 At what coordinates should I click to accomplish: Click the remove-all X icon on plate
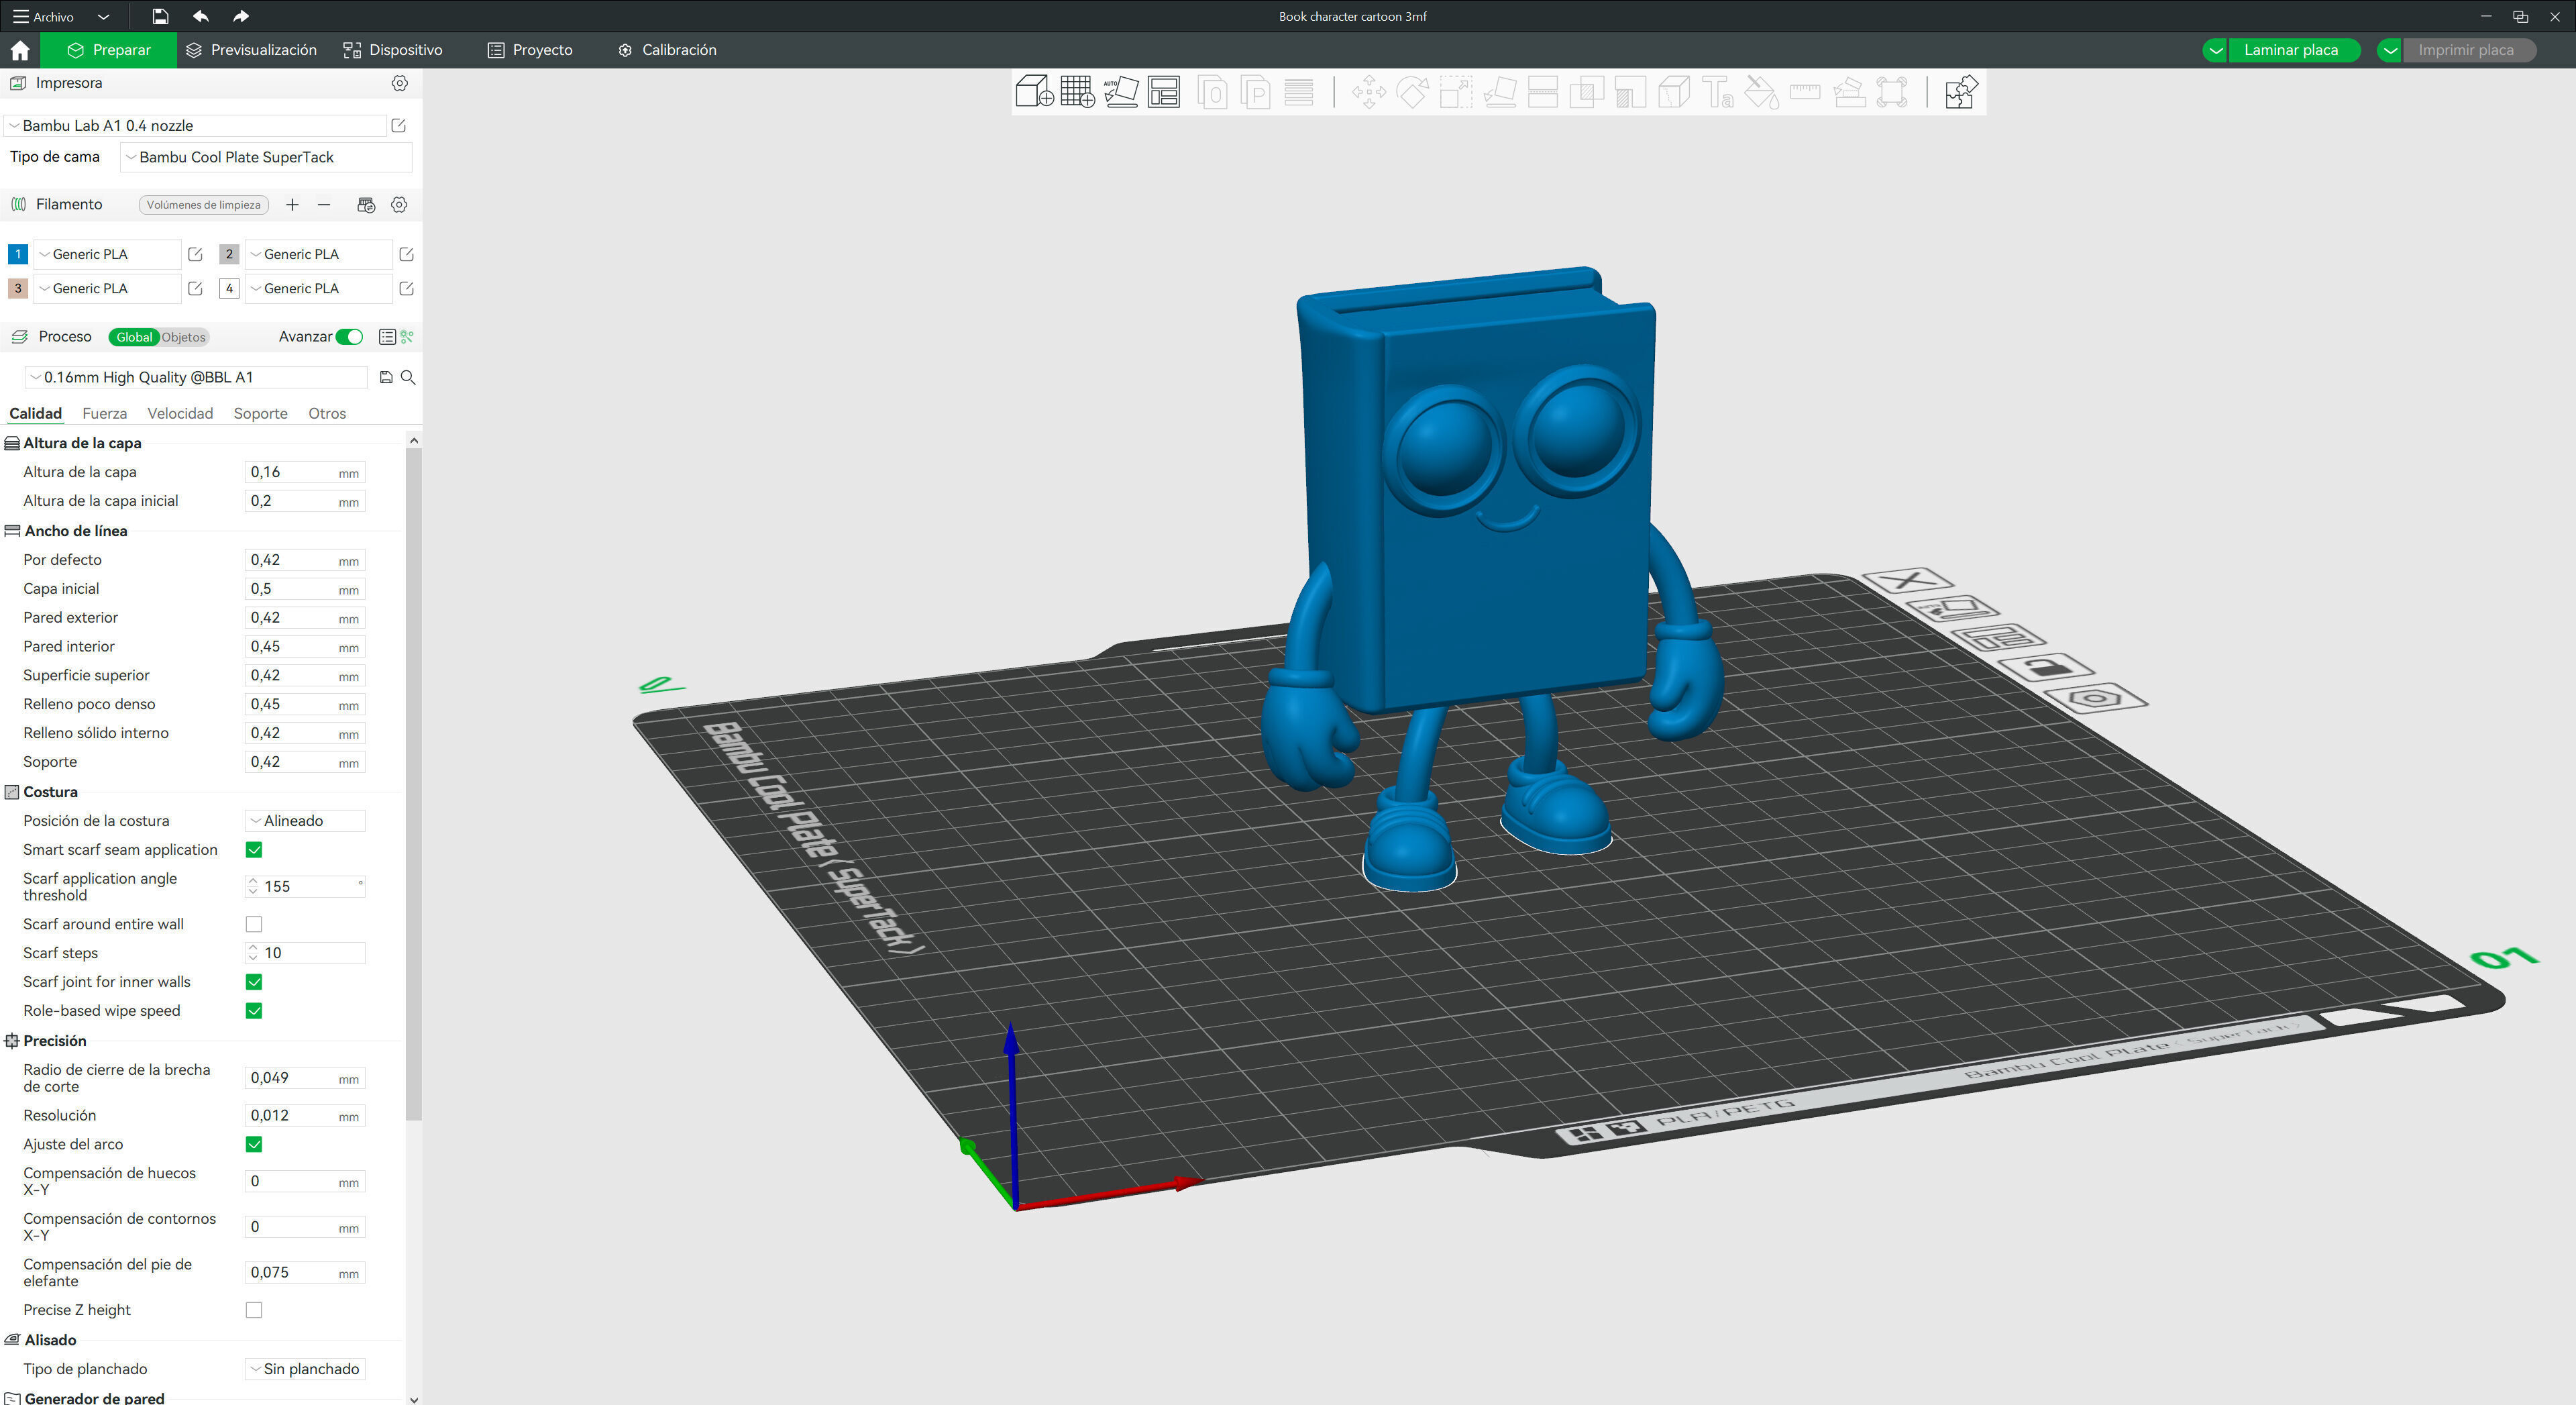[x=1908, y=580]
